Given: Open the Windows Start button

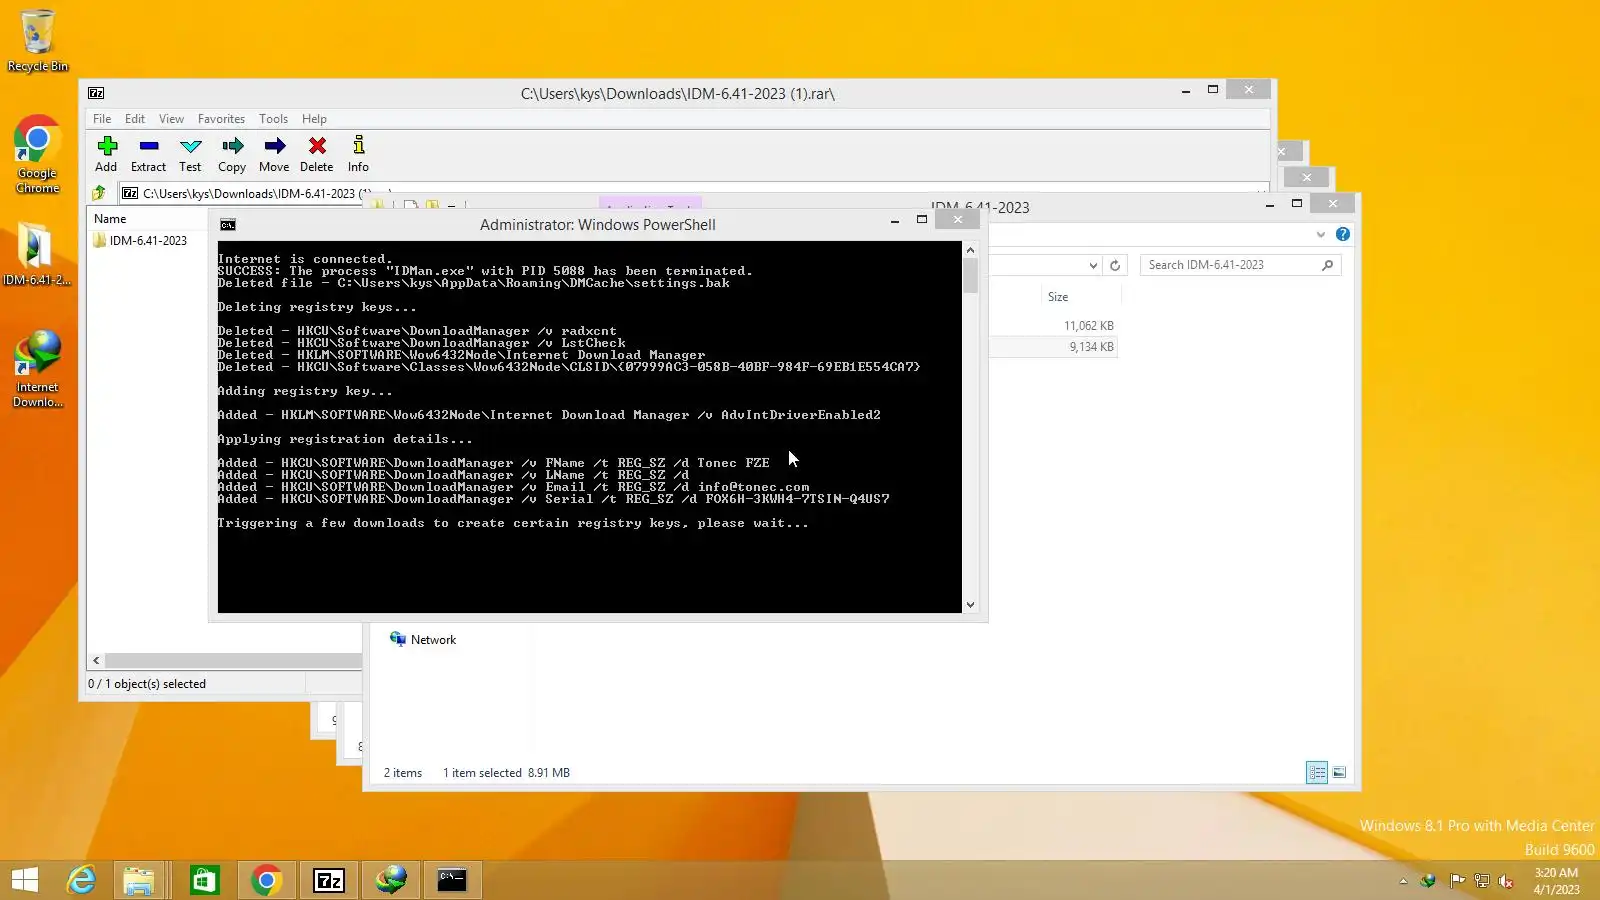Looking at the screenshot, I should click(25, 880).
